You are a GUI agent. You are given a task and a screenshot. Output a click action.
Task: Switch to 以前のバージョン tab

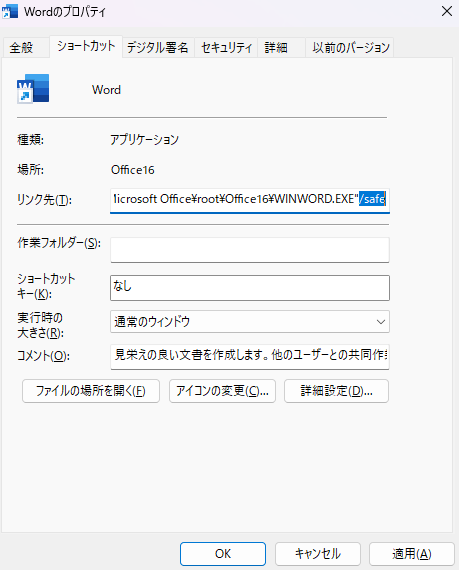coord(350,48)
